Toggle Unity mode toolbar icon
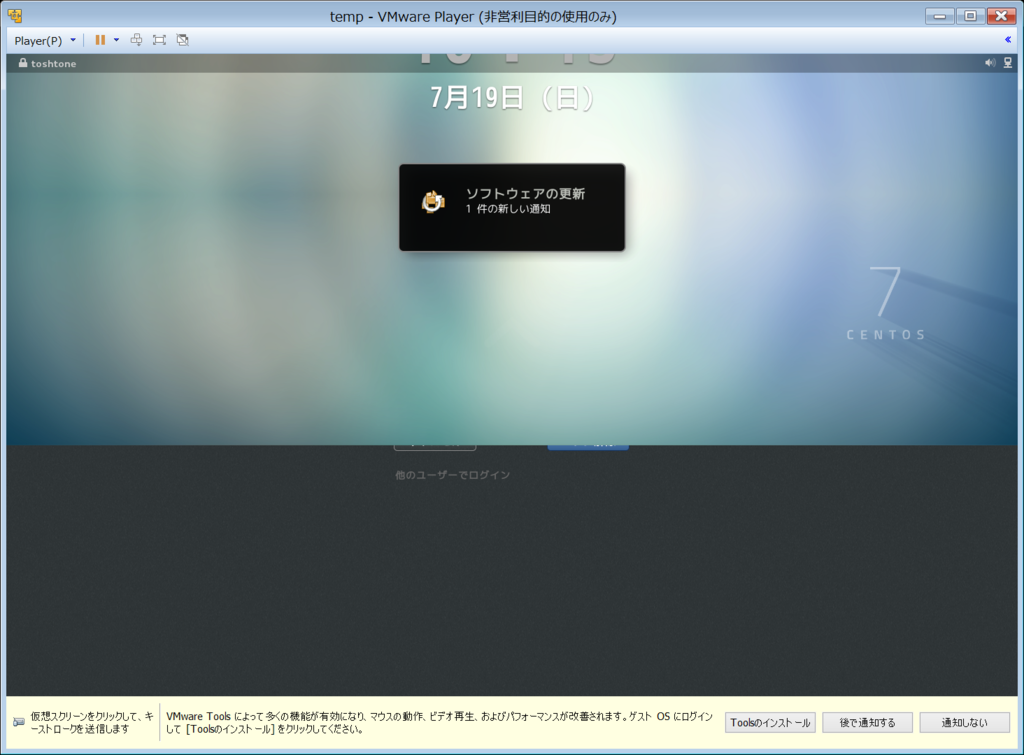This screenshot has height=755, width=1024. [x=183, y=40]
